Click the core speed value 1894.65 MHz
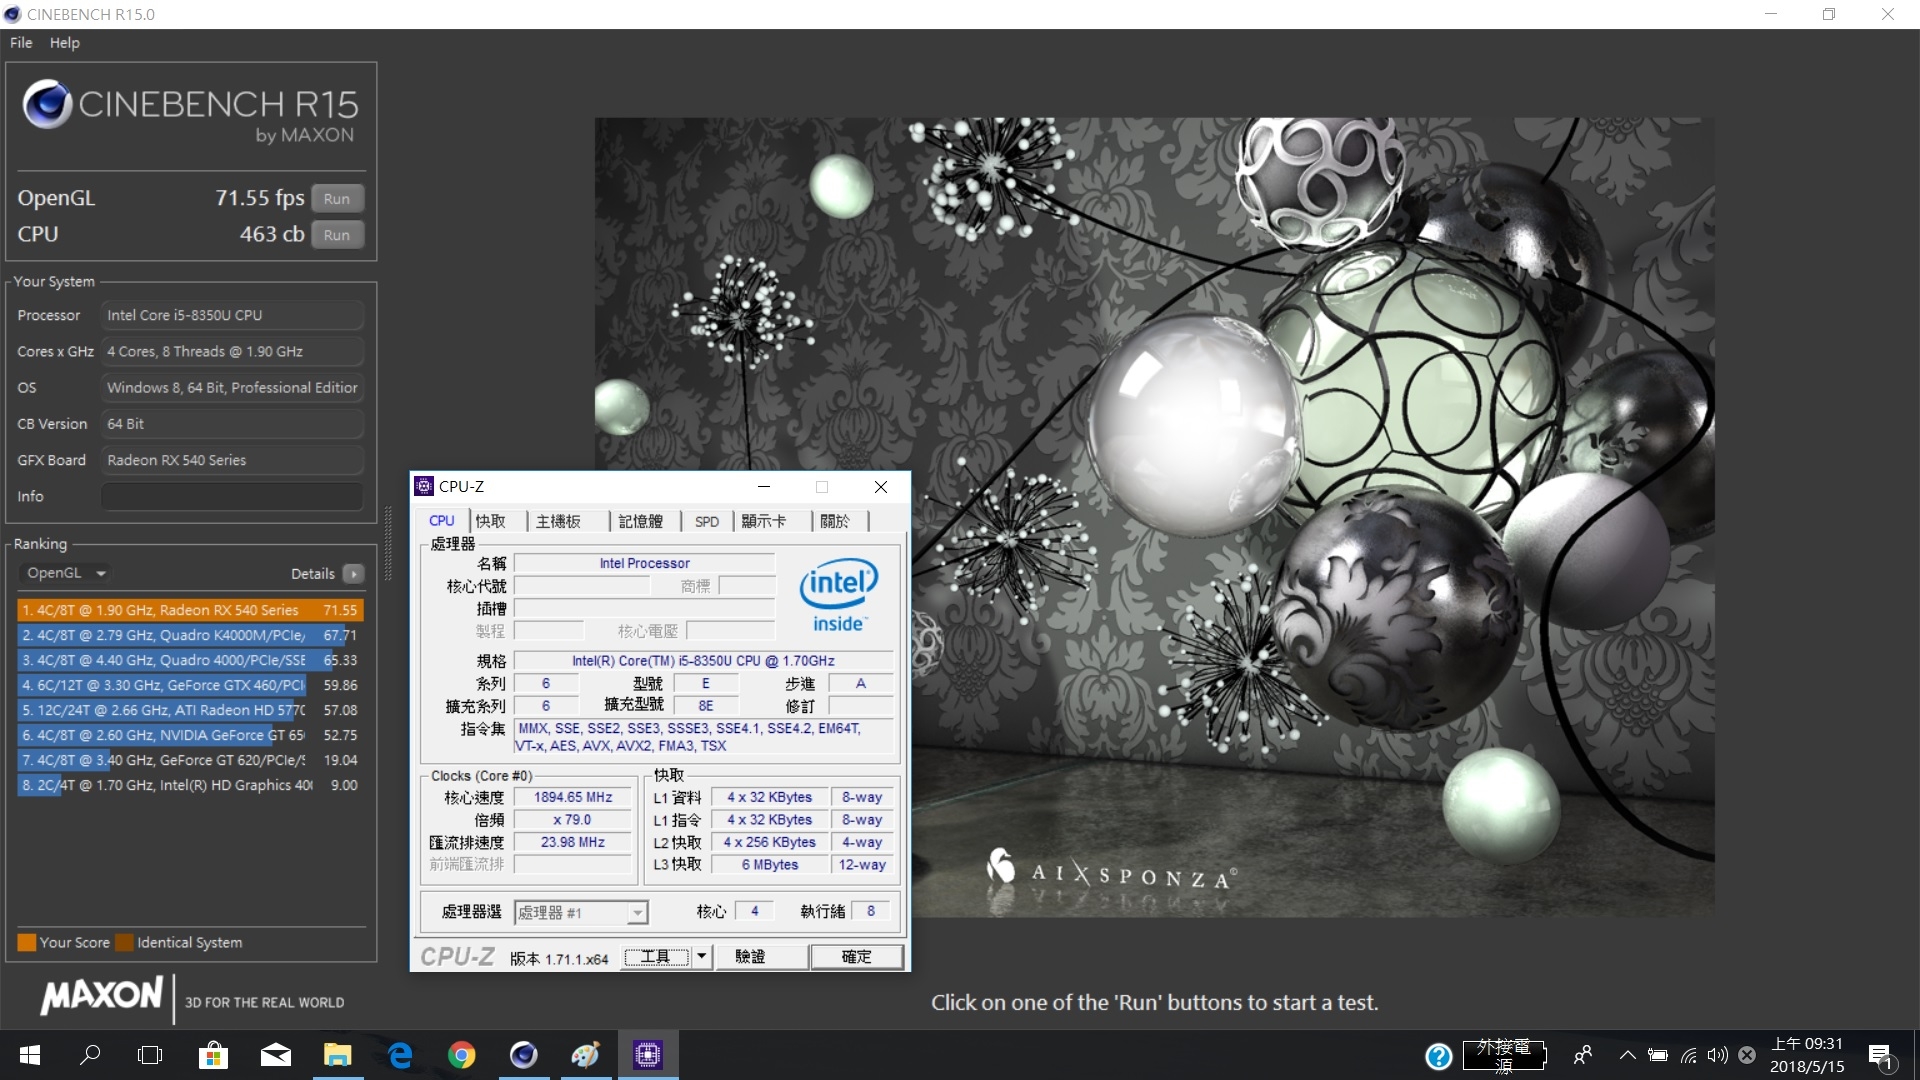Image resolution: width=1920 pixels, height=1080 pixels. coord(573,797)
